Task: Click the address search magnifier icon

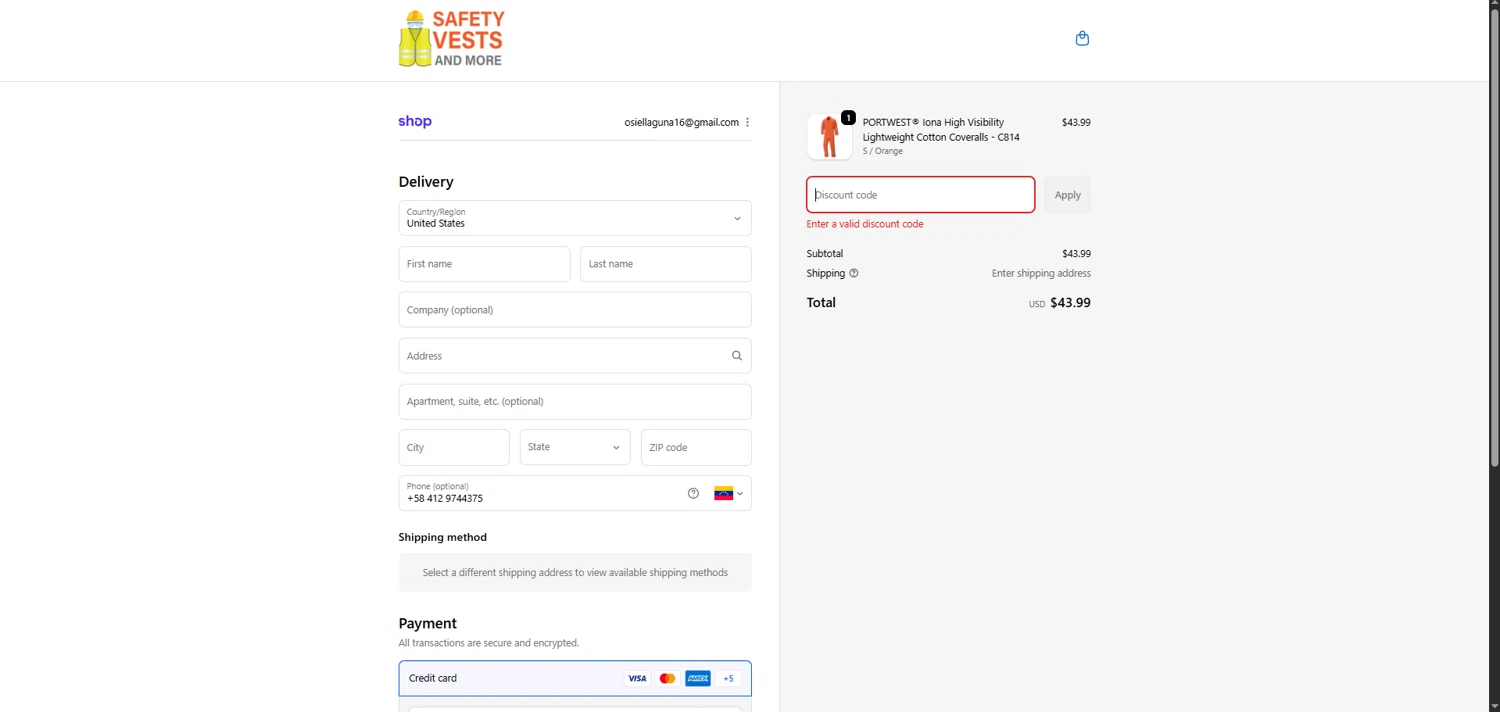Action: point(737,355)
